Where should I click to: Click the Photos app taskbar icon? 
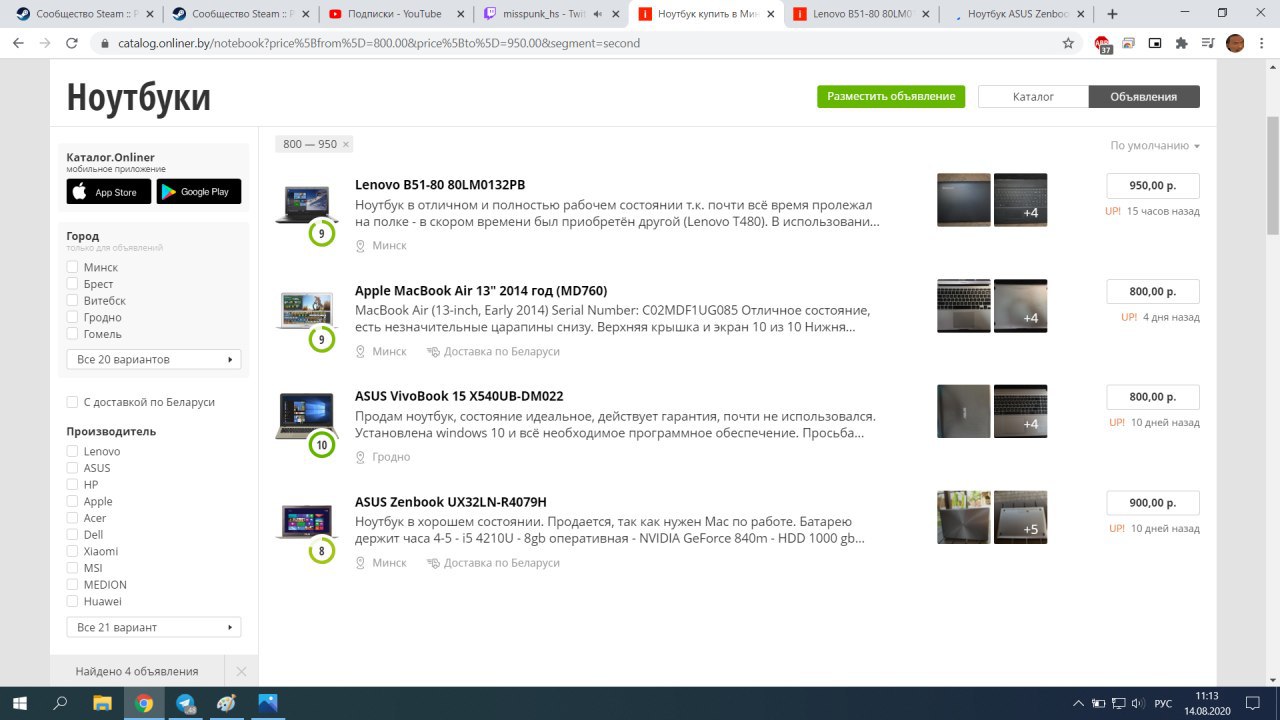(268, 703)
